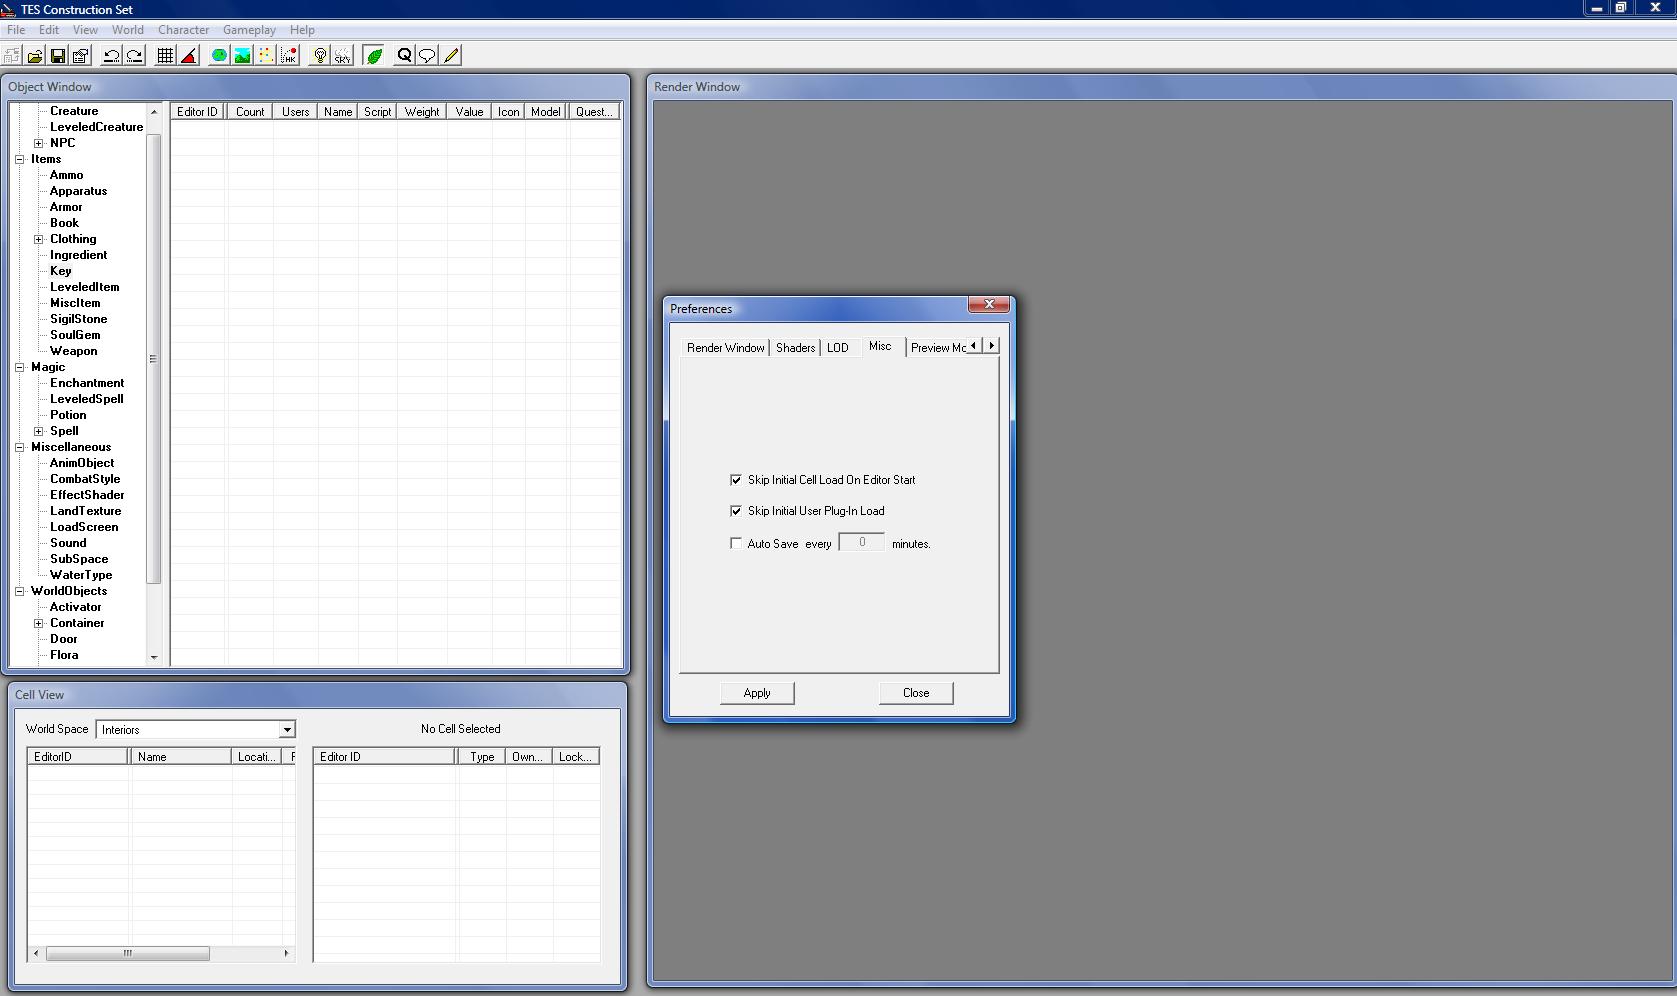Viewport: 1677px width, 996px height.
Task: Click the redo arrow icon
Action: coord(135,56)
